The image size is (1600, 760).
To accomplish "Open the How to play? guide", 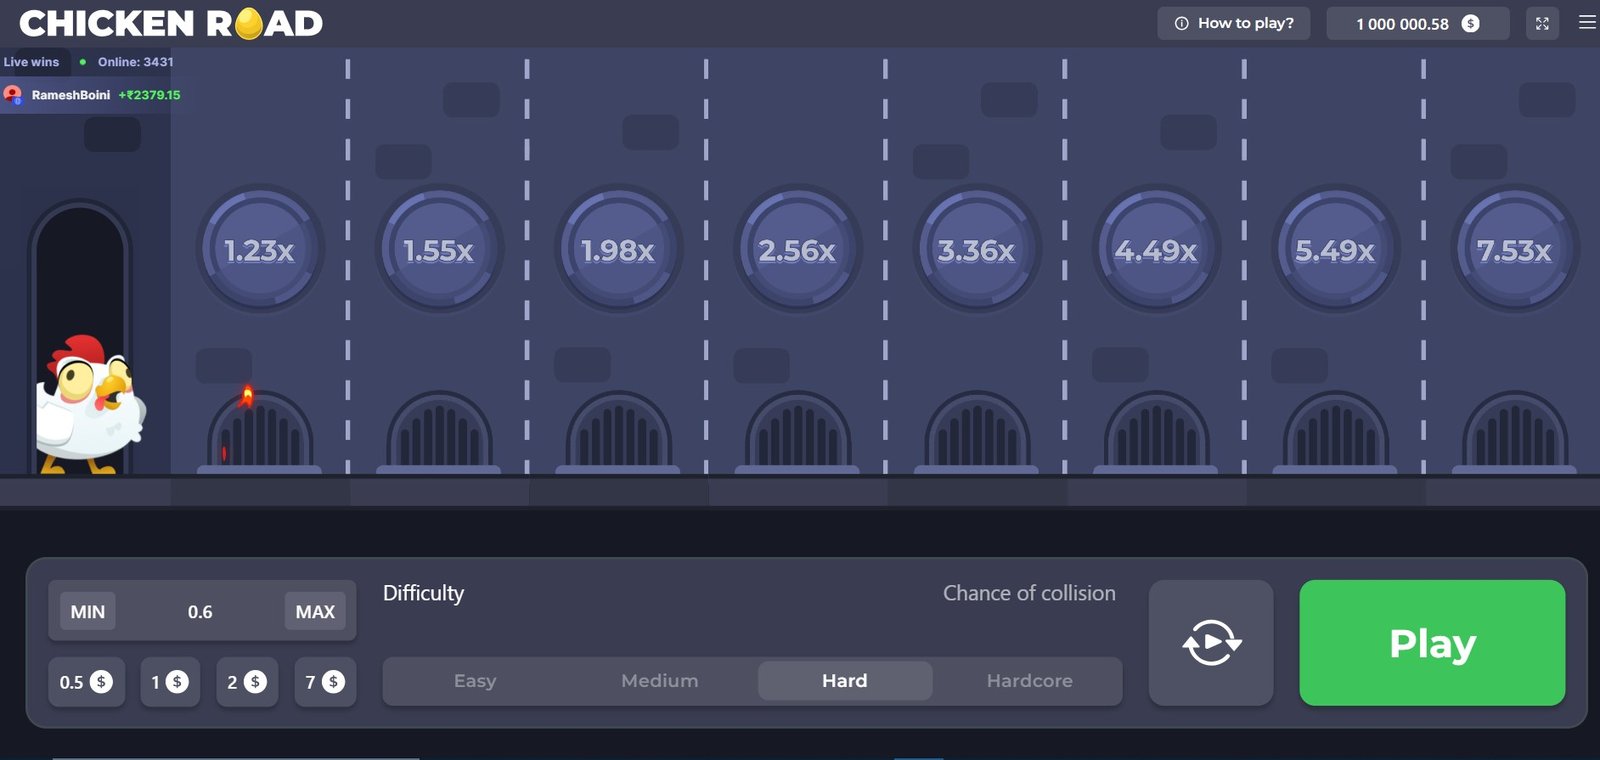I will tap(1234, 23).
